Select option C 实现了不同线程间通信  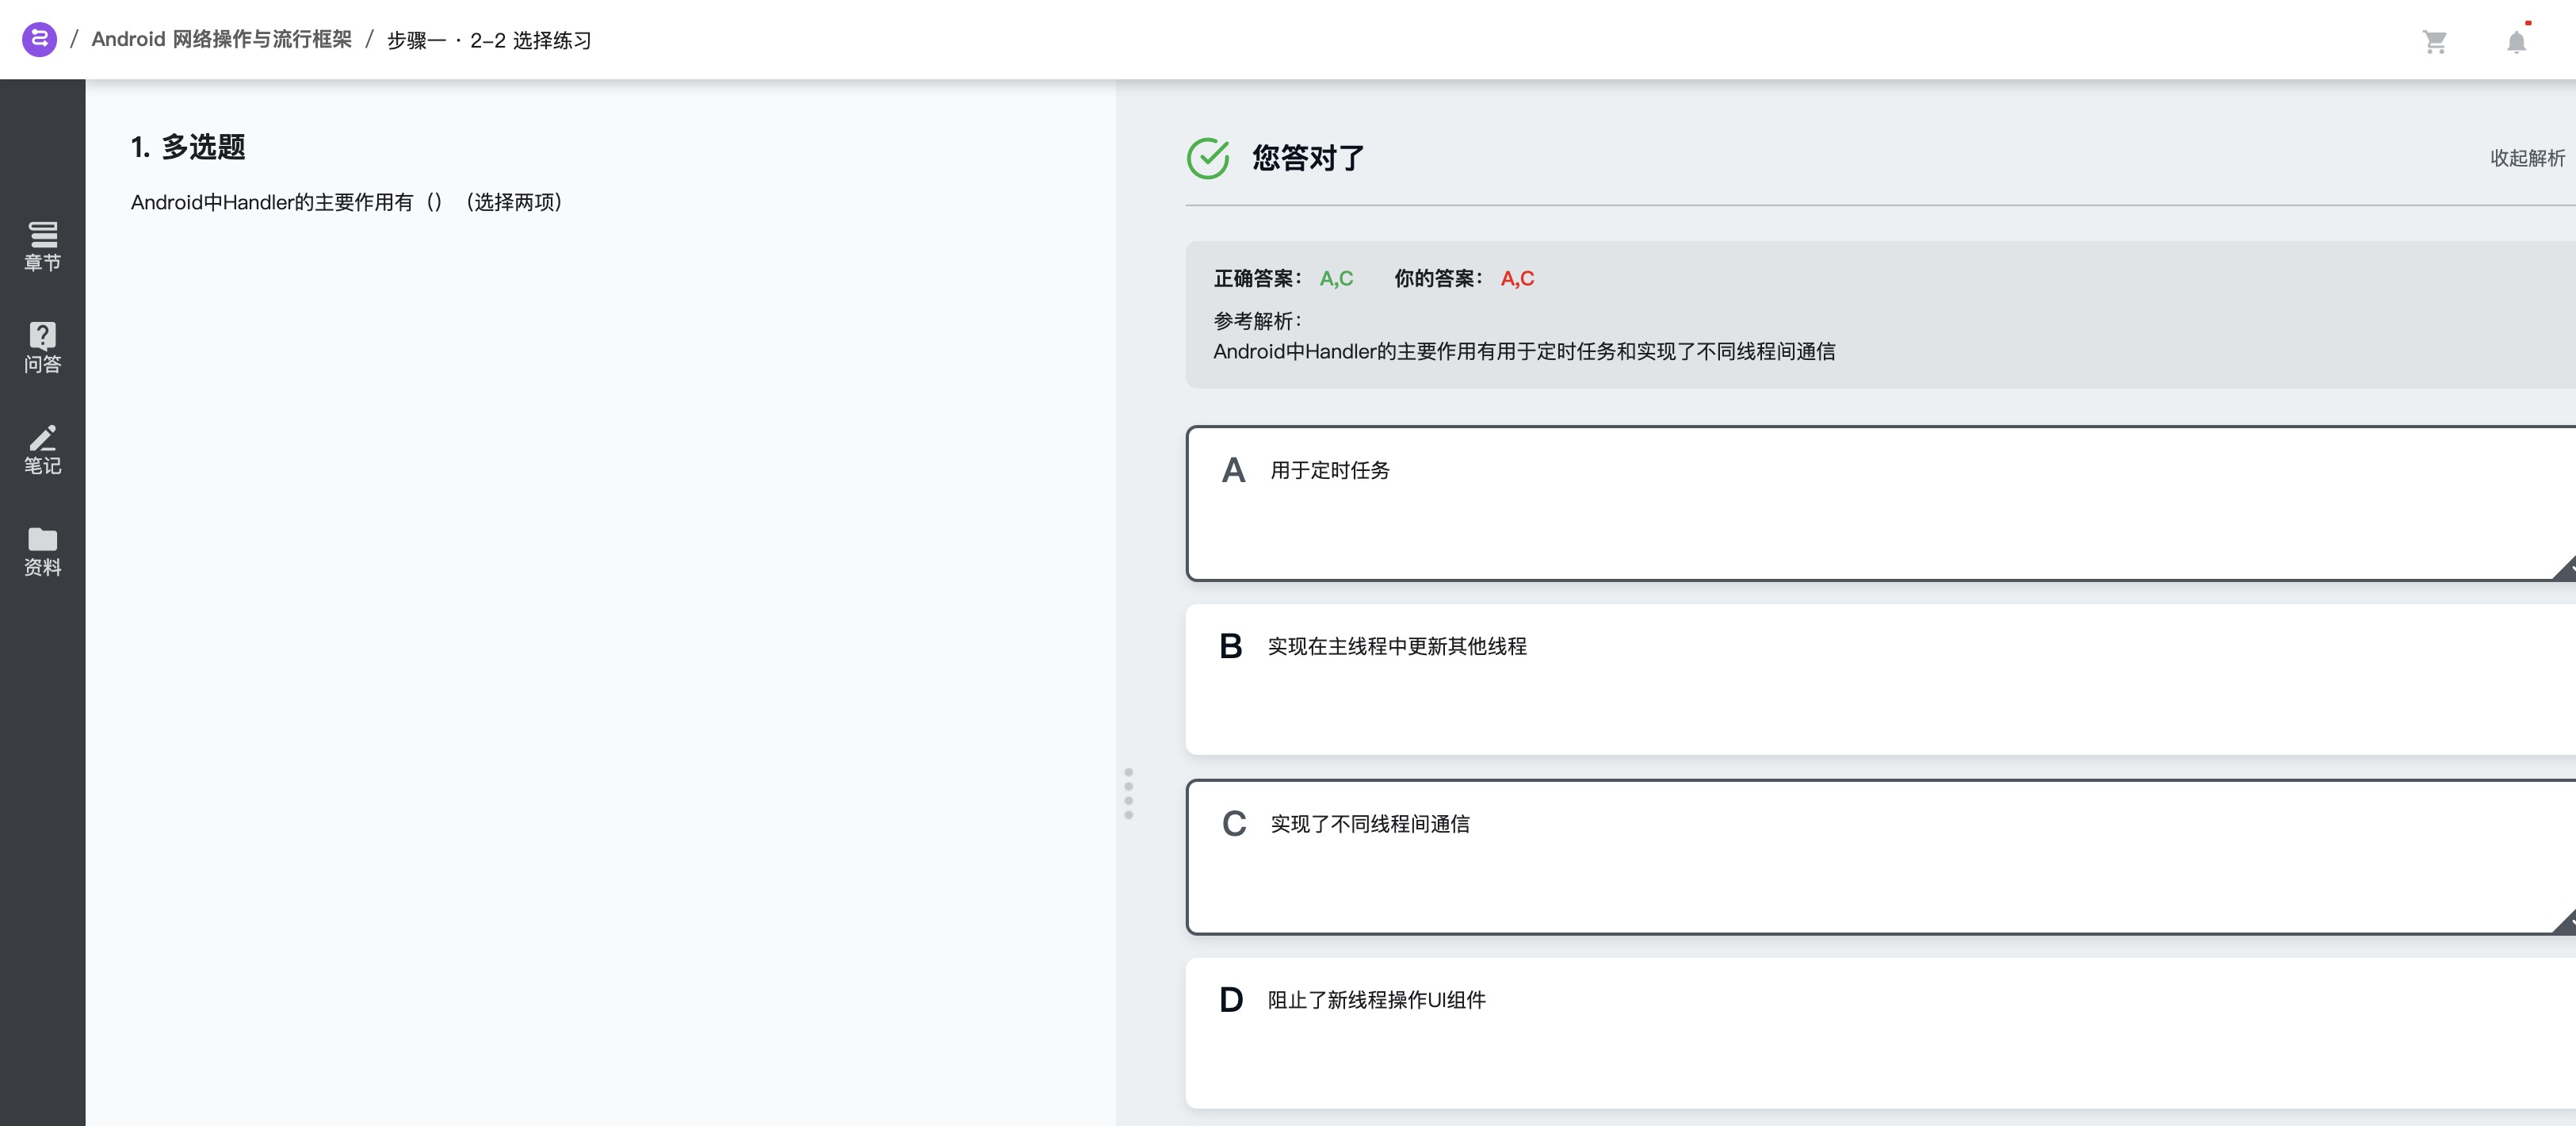click(x=1880, y=857)
